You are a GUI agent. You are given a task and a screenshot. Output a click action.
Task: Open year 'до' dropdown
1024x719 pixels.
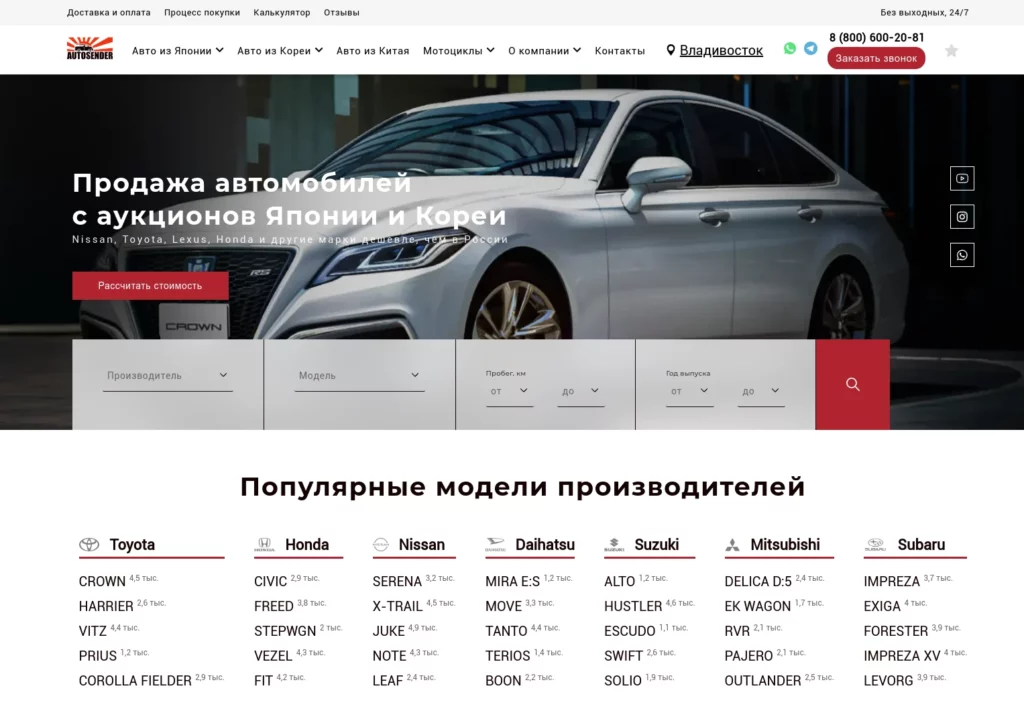click(x=761, y=391)
